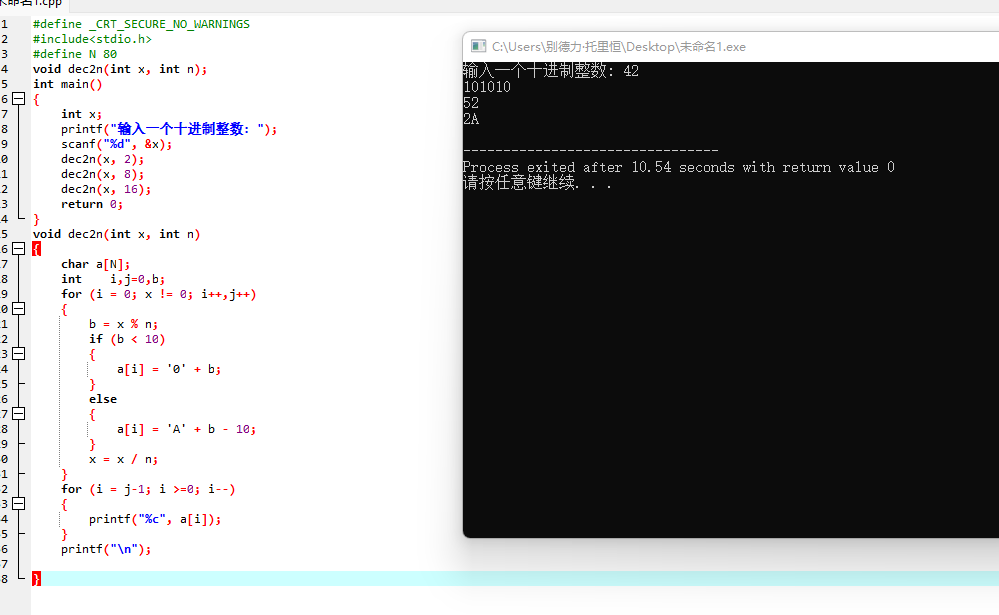Click the b = x % n; statement
The height and width of the screenshot is (615, 999).
(124, 324)
